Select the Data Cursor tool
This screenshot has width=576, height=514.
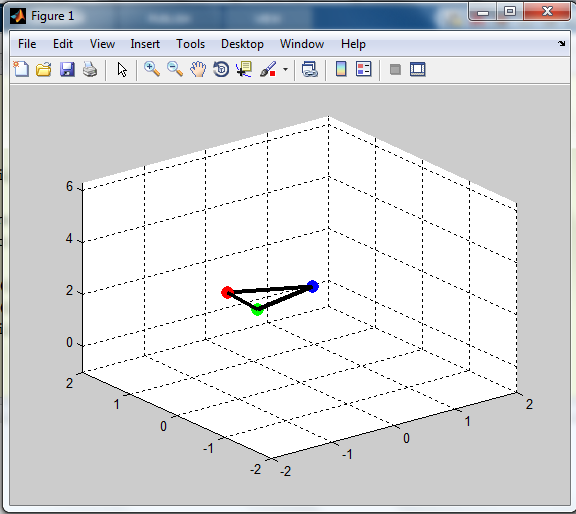pos(244,69)
